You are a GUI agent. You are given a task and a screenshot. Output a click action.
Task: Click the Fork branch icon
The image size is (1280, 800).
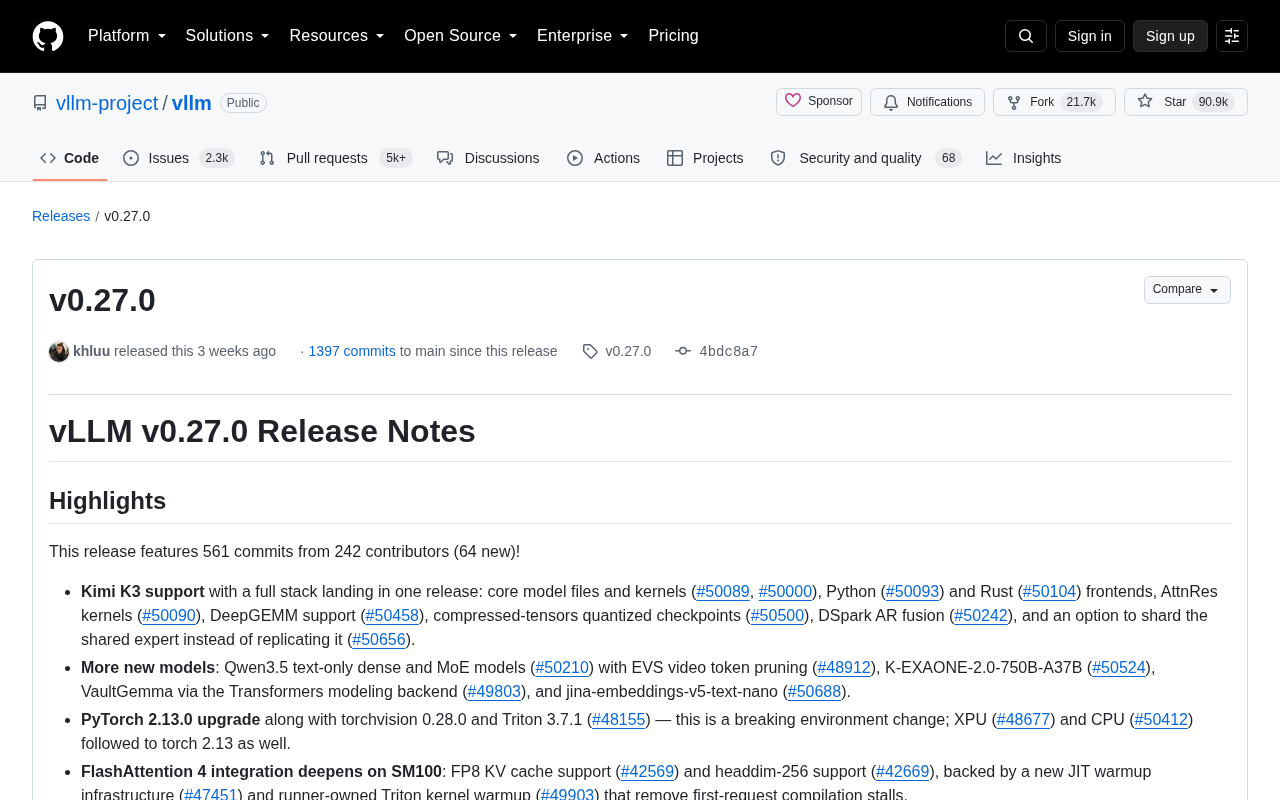[x=1014, y=102]
